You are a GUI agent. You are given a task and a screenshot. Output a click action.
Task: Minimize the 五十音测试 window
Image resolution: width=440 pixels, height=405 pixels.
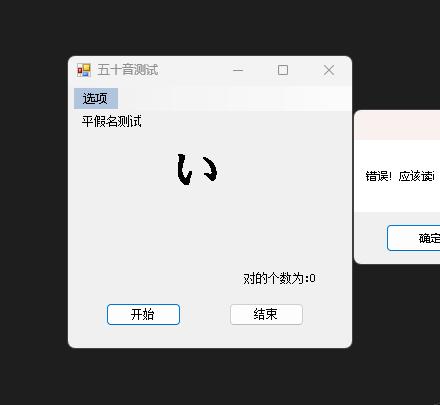point(238,70)
